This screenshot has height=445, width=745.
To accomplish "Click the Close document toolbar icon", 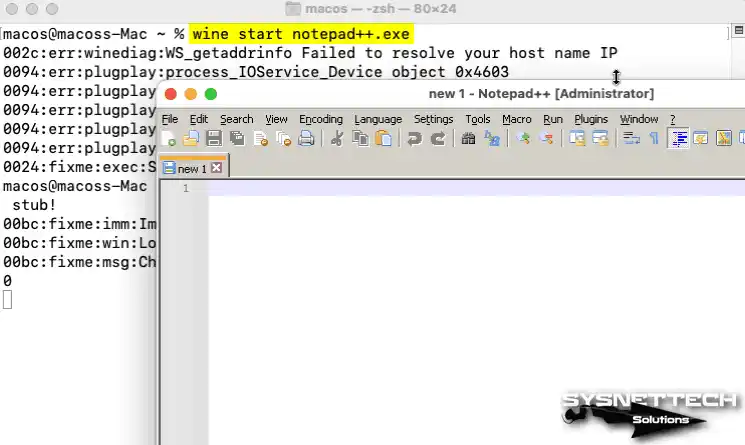I will [x=261, y=139].
